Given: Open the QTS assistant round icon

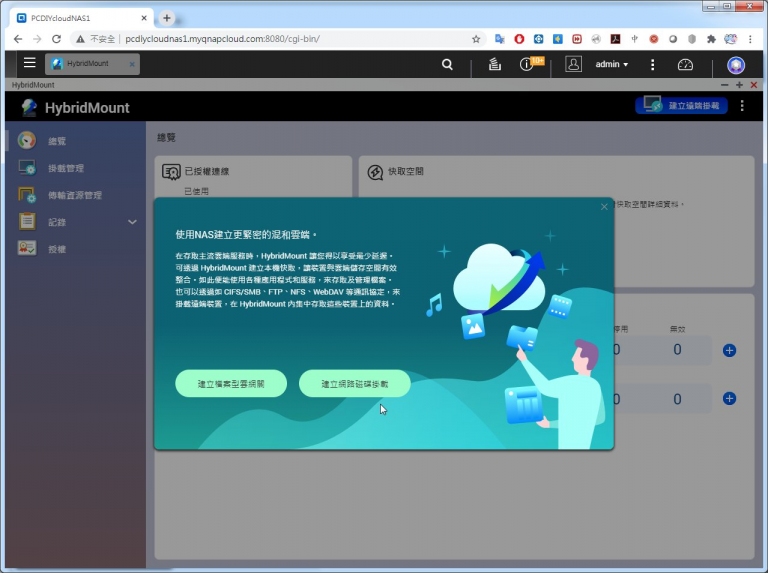Looking at the screenshot, I should point(735,65).
